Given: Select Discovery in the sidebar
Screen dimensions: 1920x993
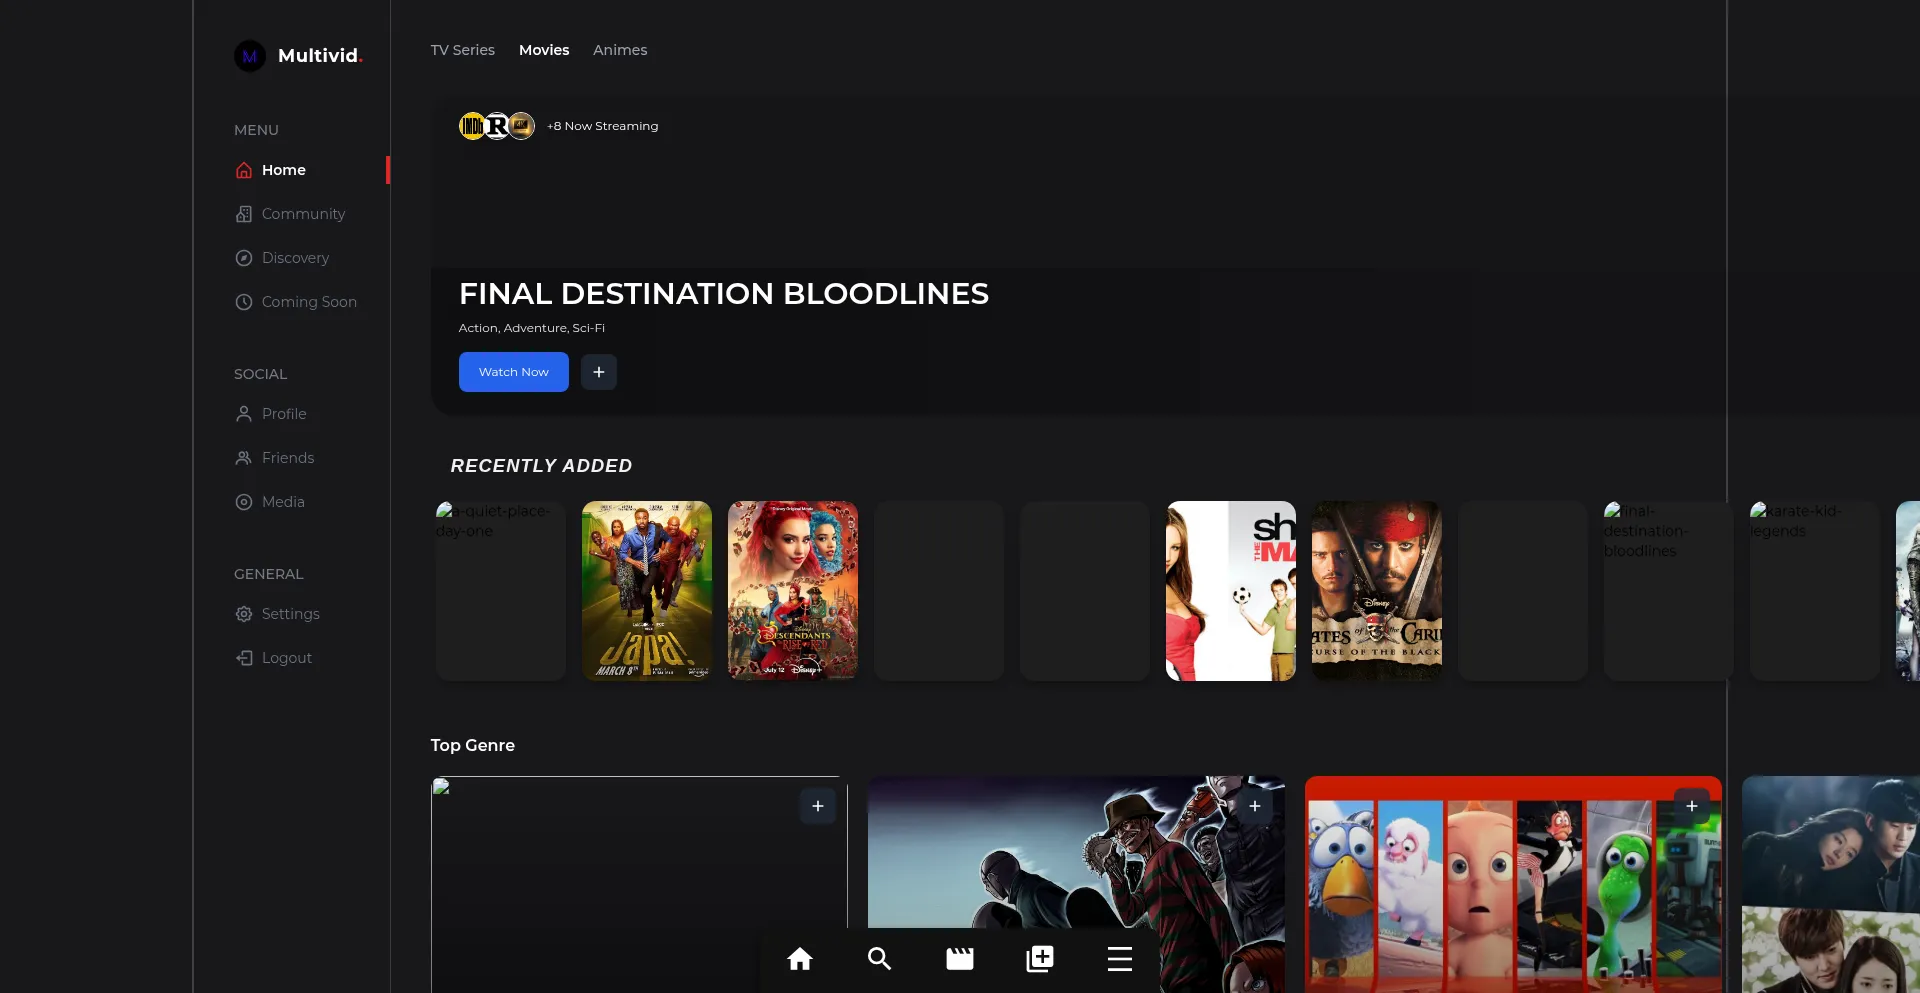Looking at the screenshot, I should [x=294, y=258].
